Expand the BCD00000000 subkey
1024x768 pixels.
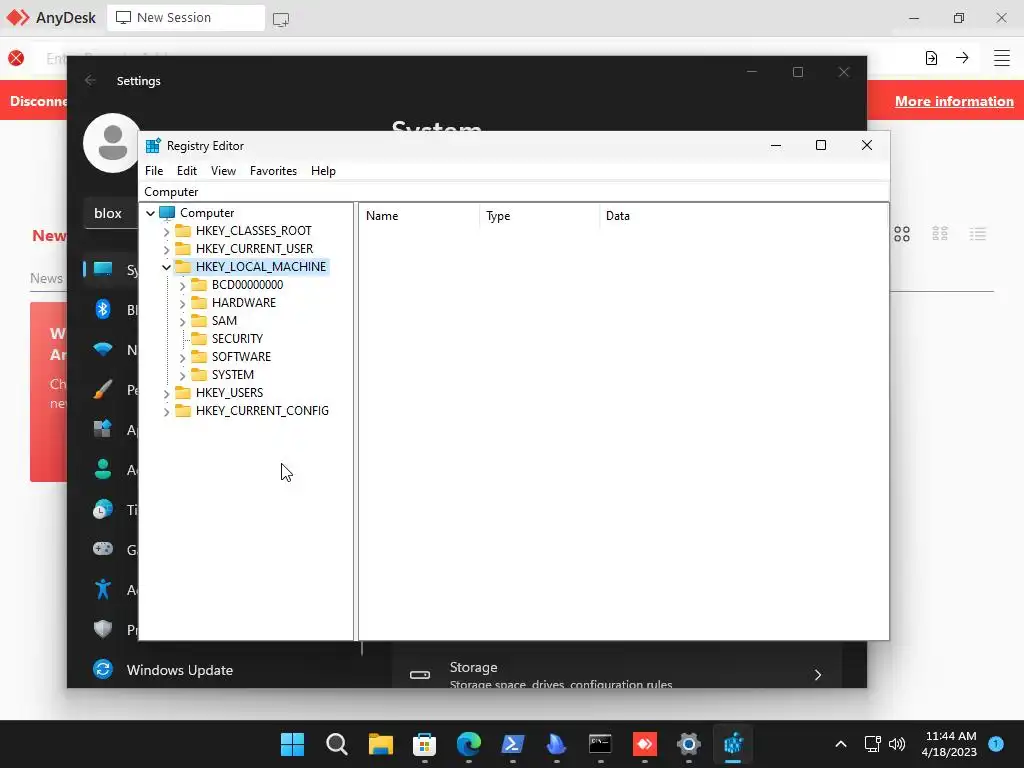(182, 285)
